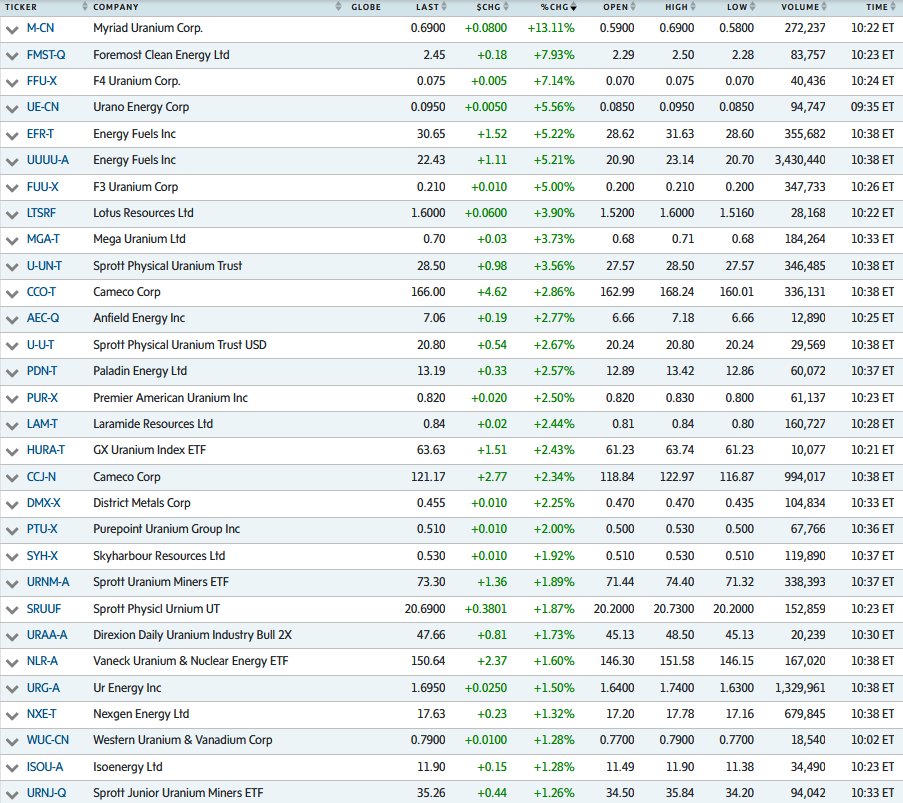Image resolution: width=903 pixels, height=803 pixels.
Task: Click the 09:35 ET time value
Action: tap(872, 107)
